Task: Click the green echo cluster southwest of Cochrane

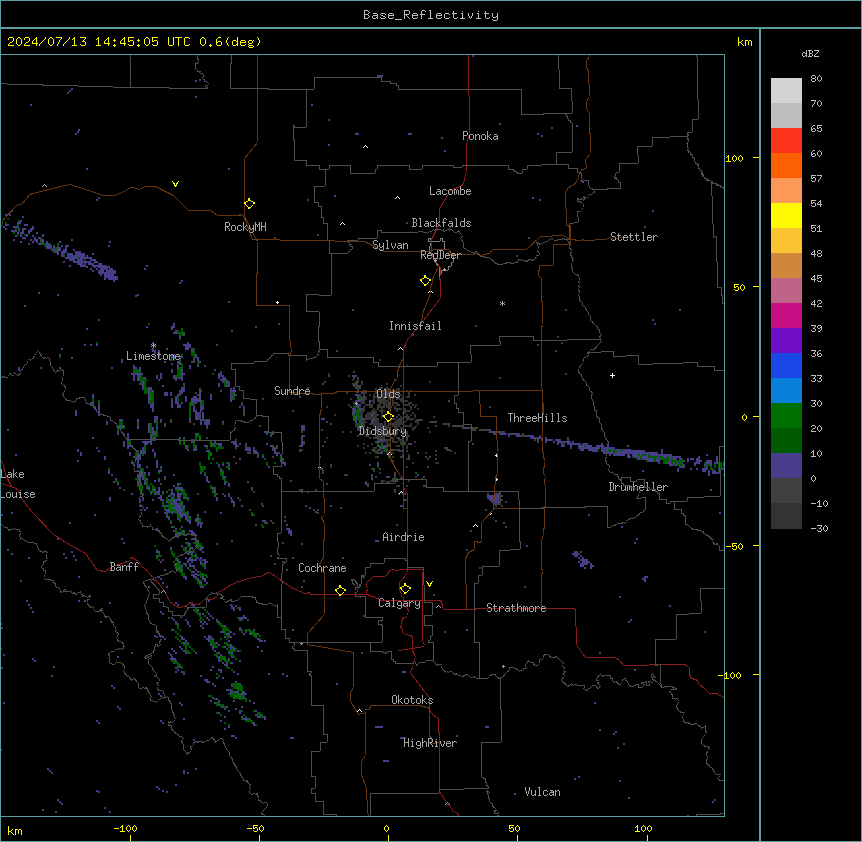Action: coord(237,691)
